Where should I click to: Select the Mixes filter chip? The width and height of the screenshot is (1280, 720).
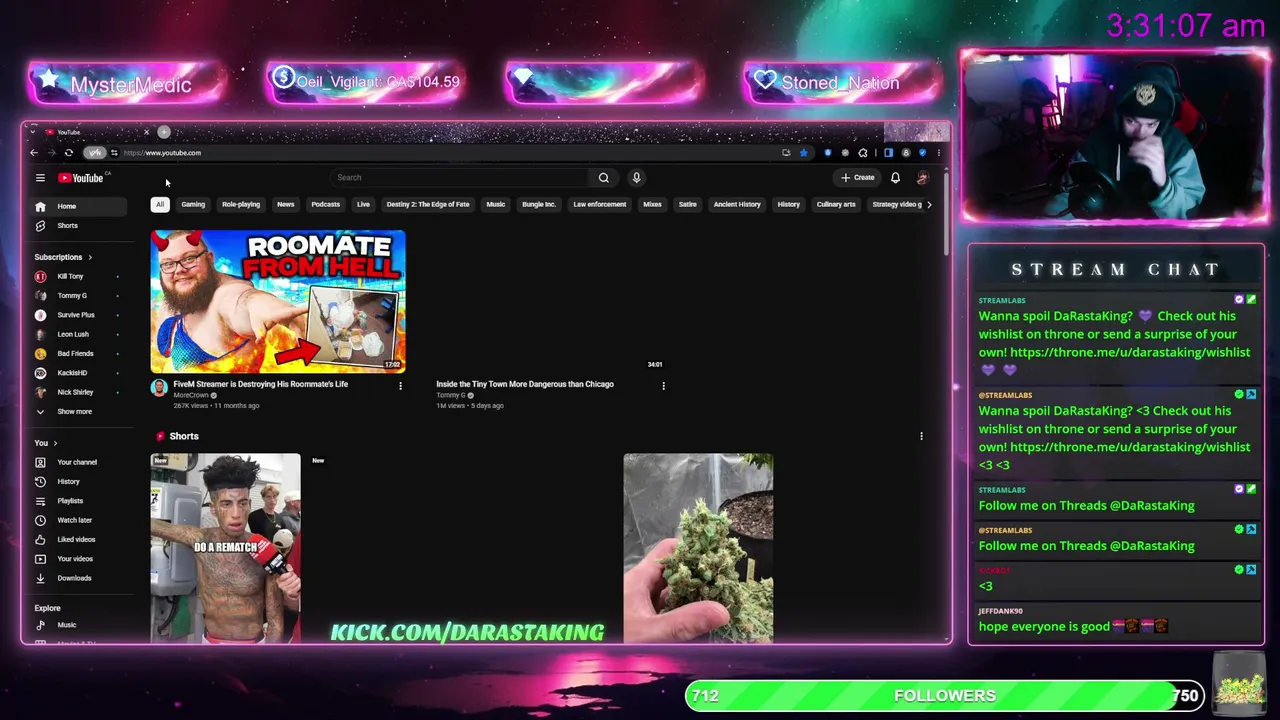[652, 205]
